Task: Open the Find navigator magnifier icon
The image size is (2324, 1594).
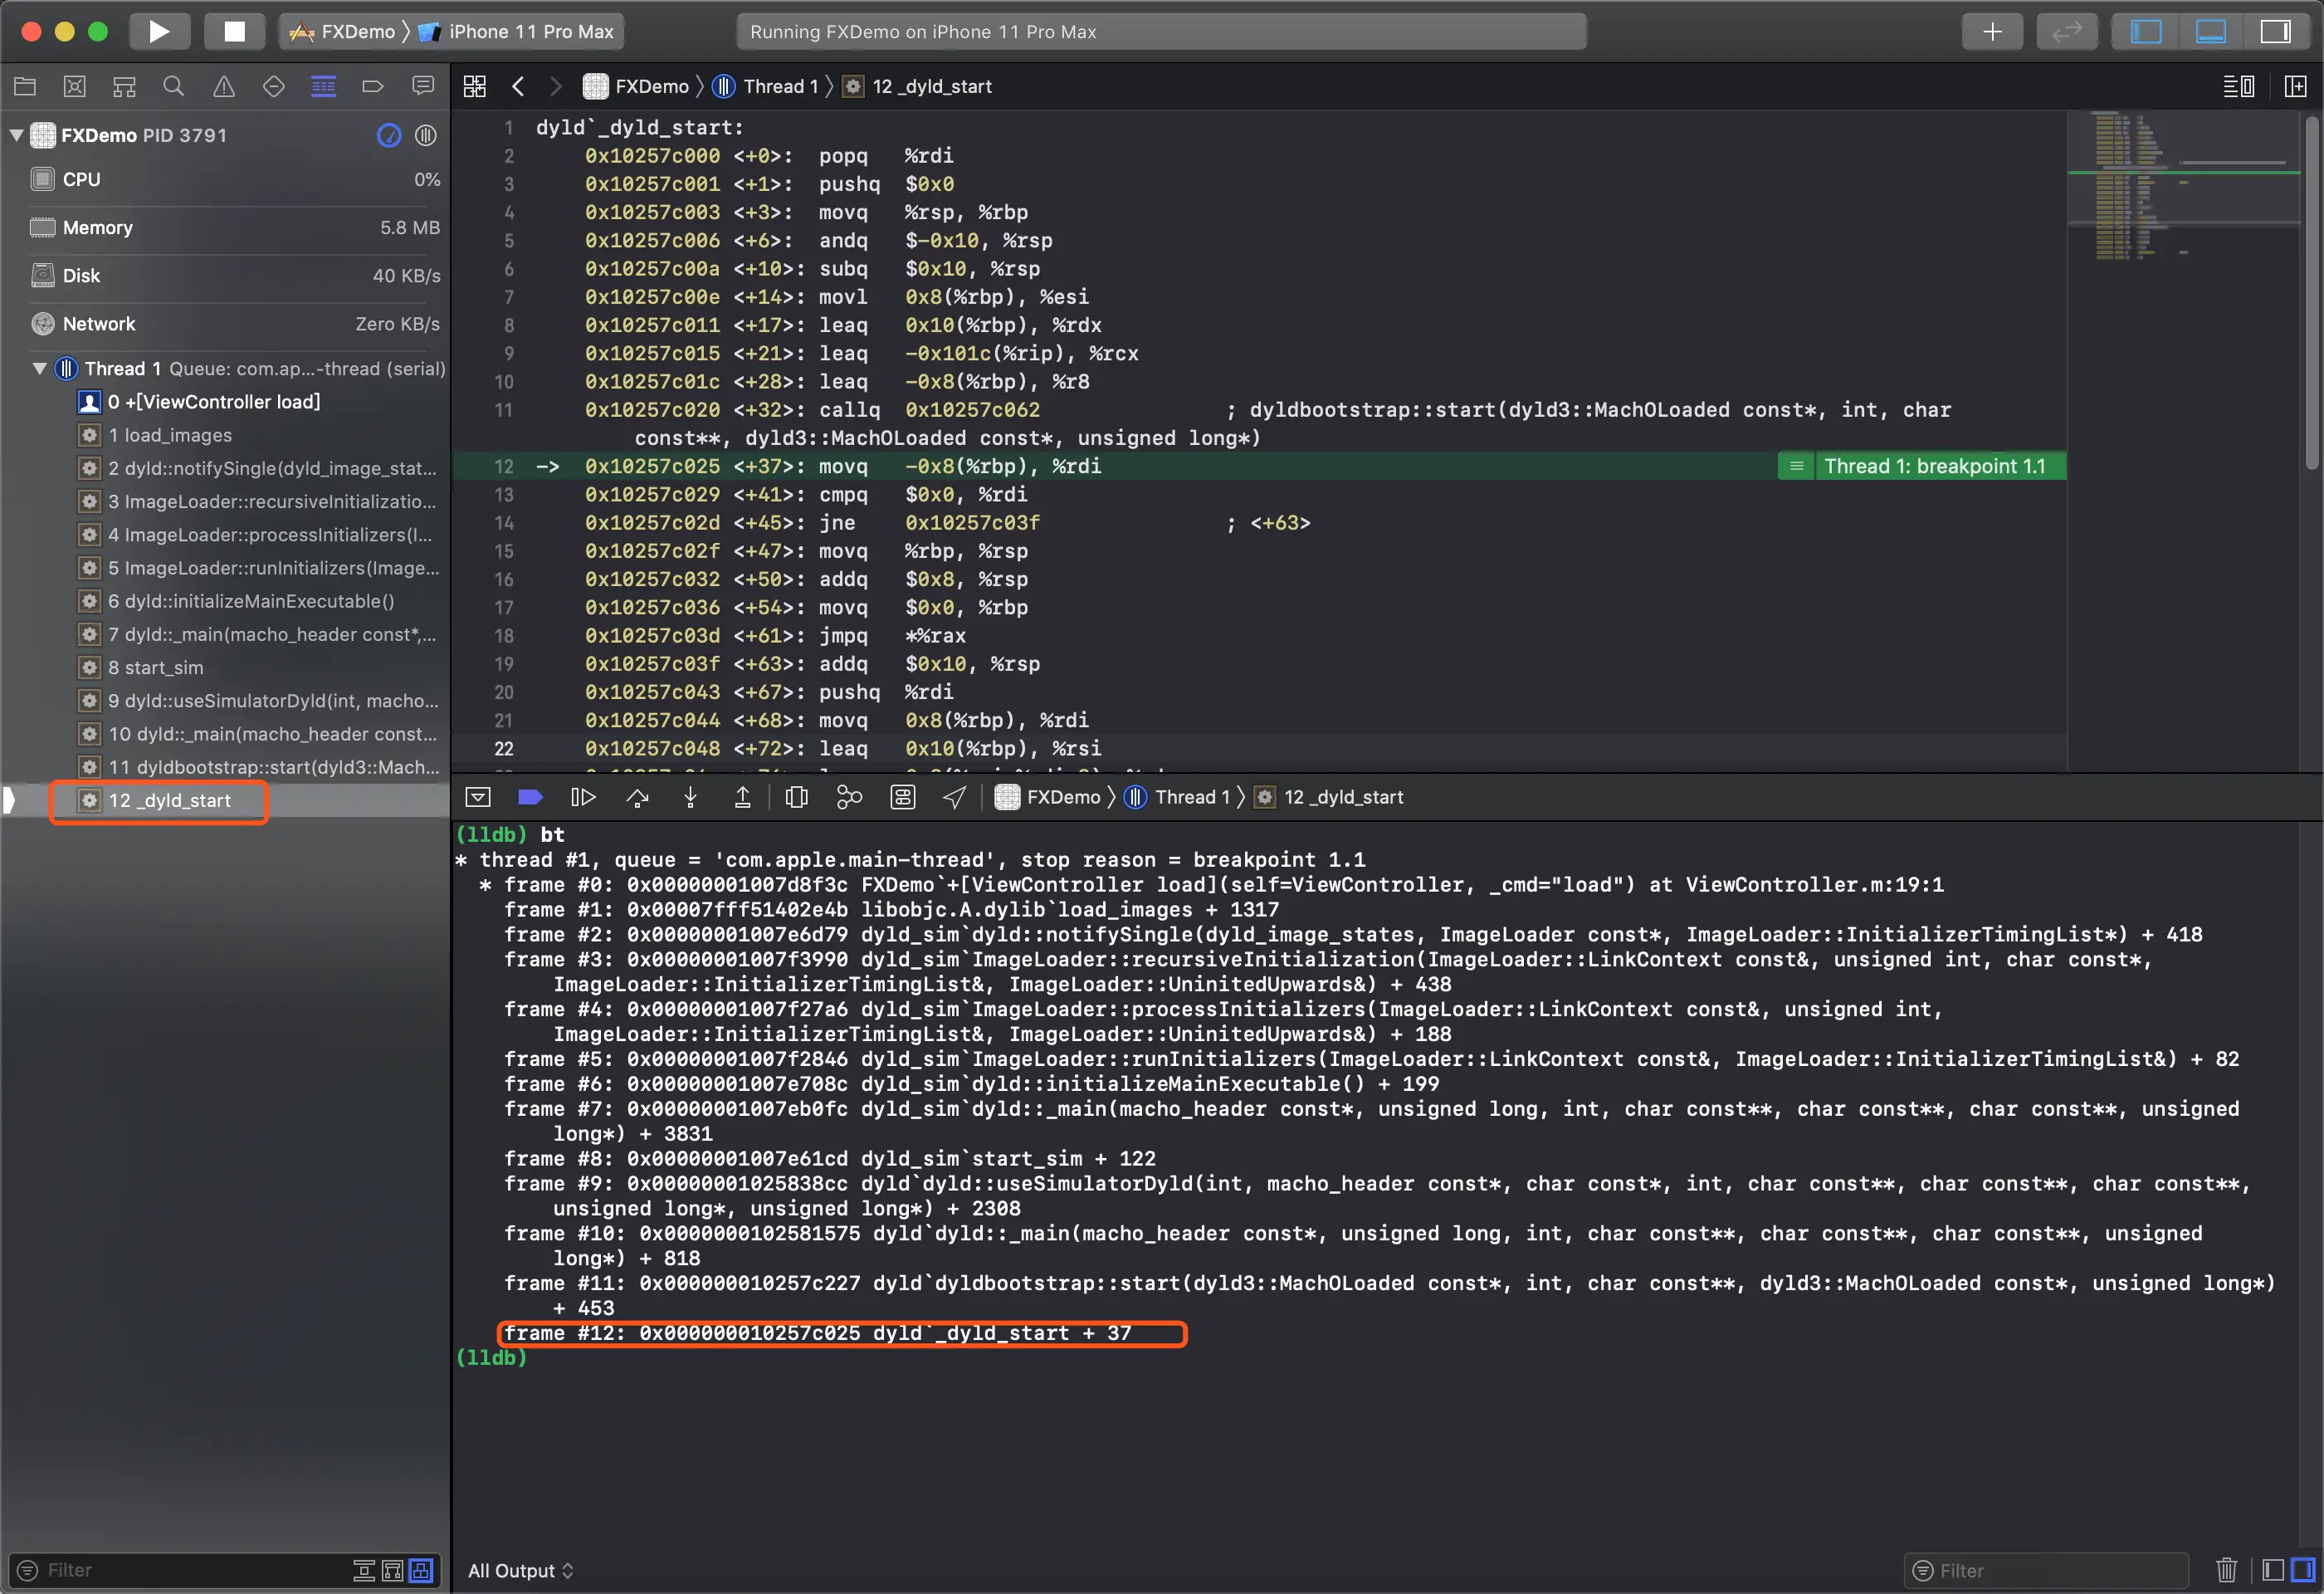Action: coord(173,87)
